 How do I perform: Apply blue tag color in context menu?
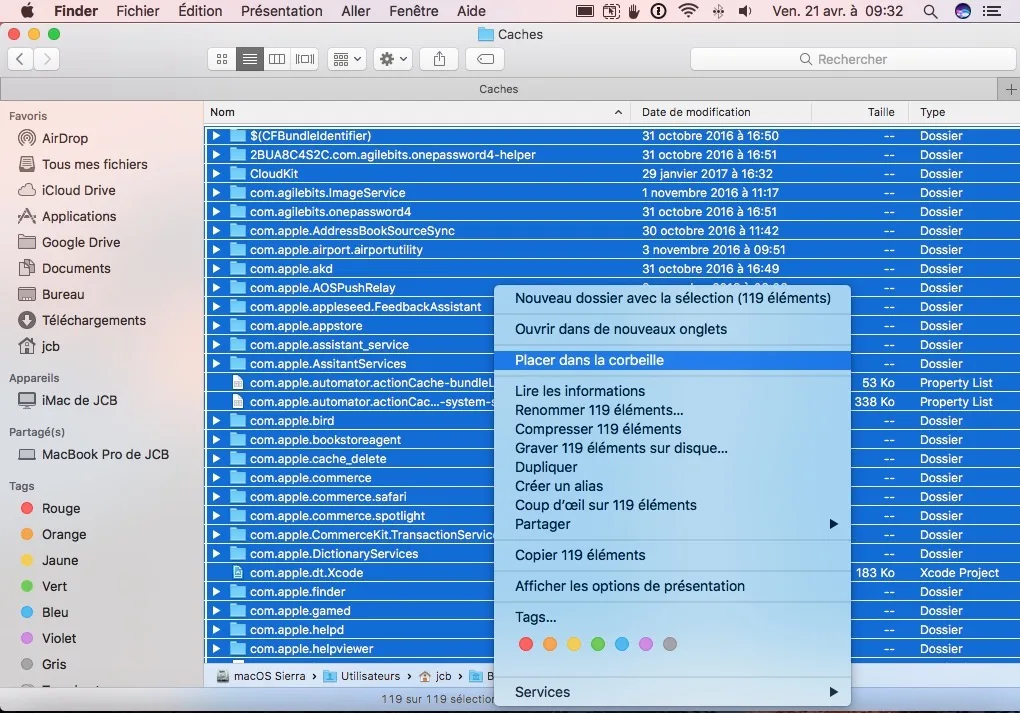pyautogui.click(x=622, y=644)
